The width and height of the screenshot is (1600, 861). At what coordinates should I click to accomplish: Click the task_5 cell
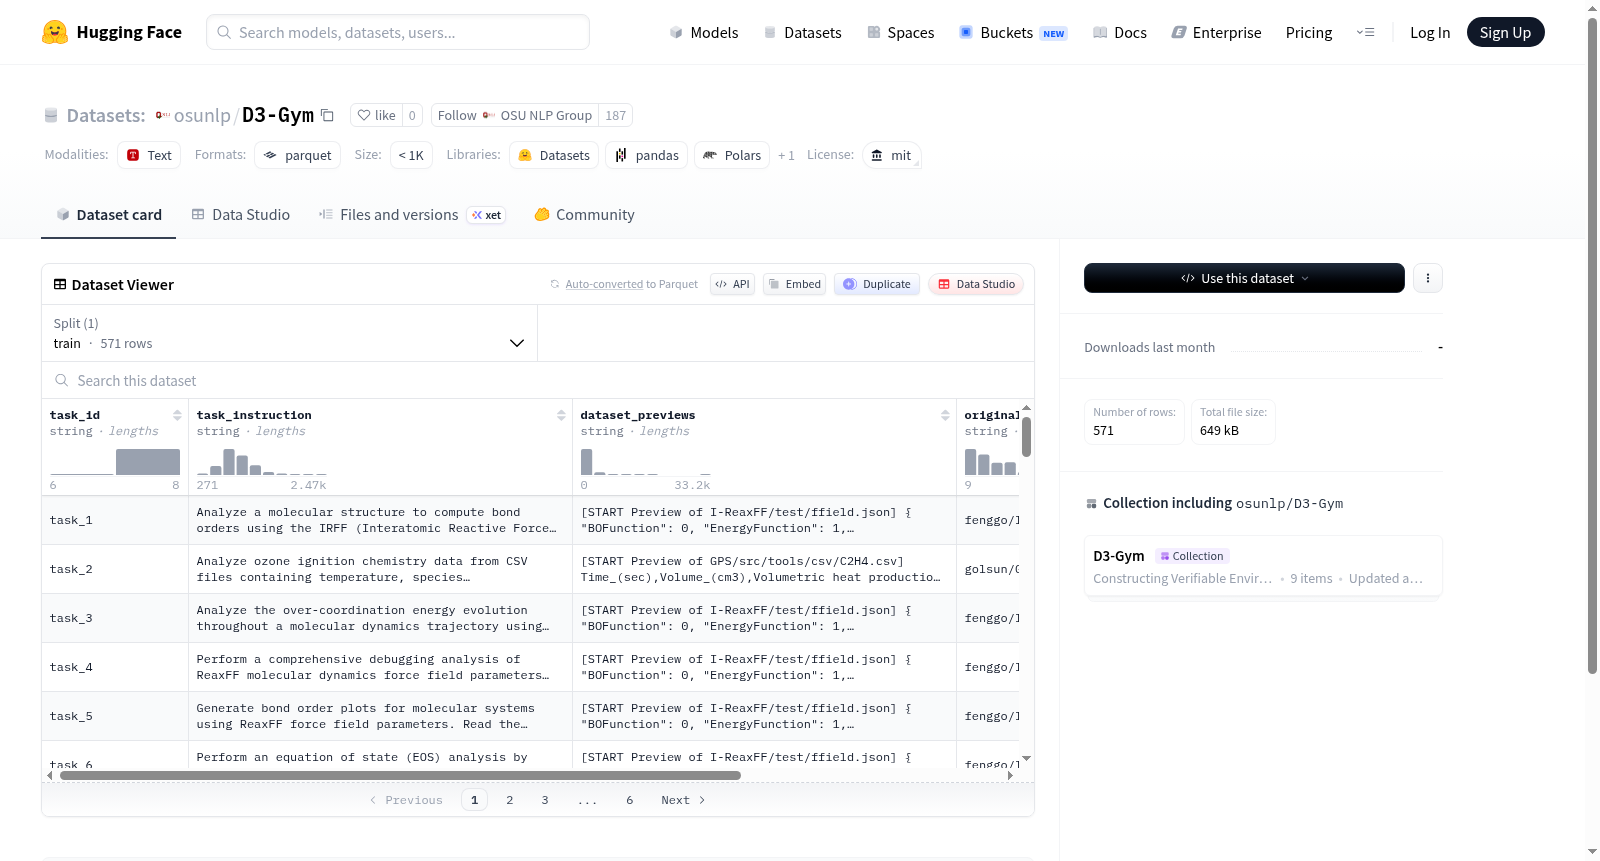(x=115, y=716)
